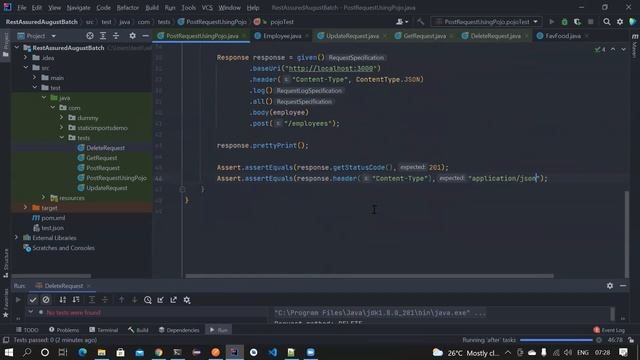This screenshot has height=360, width=640.
Task: Open Windows Start menu
Action: tap(9, 352)
